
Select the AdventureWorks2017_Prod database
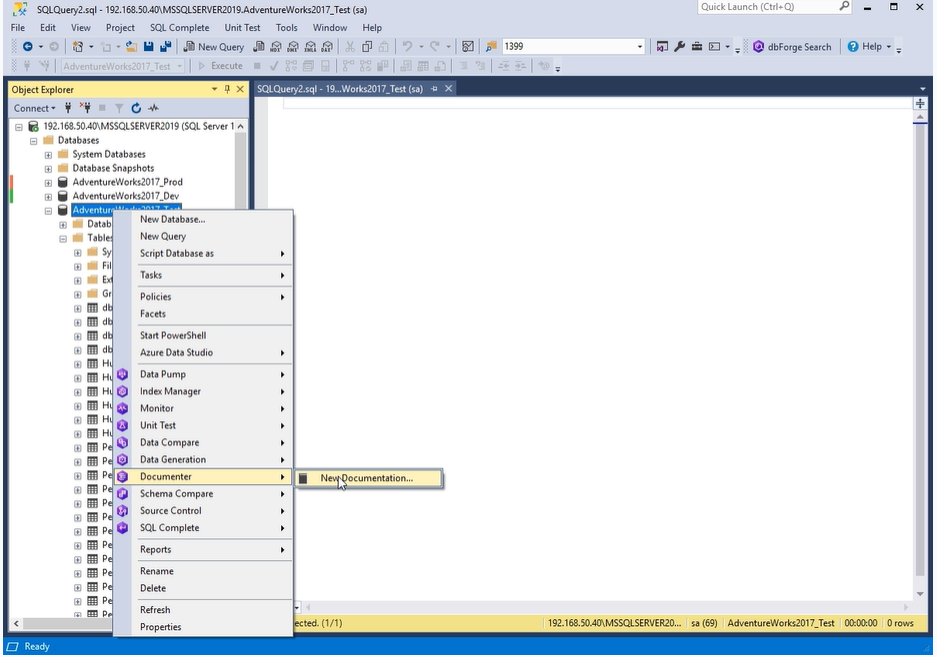[127, 182]
